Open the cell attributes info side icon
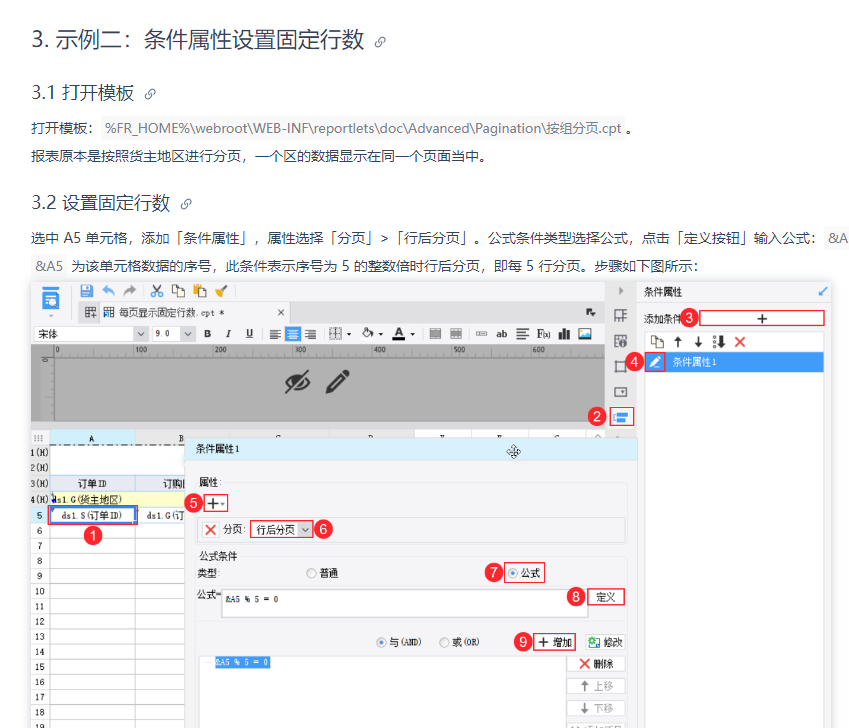 (621, 341)
